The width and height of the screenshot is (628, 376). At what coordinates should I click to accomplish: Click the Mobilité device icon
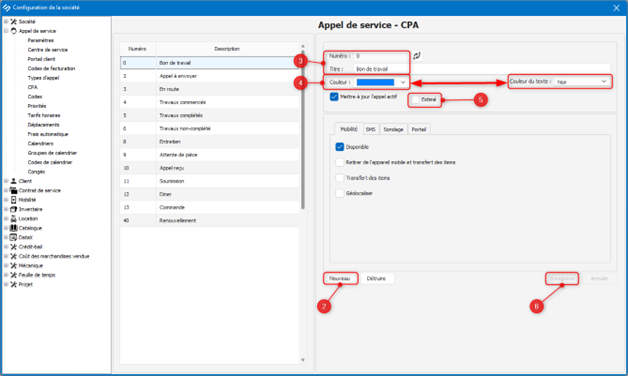click(14, 200)
